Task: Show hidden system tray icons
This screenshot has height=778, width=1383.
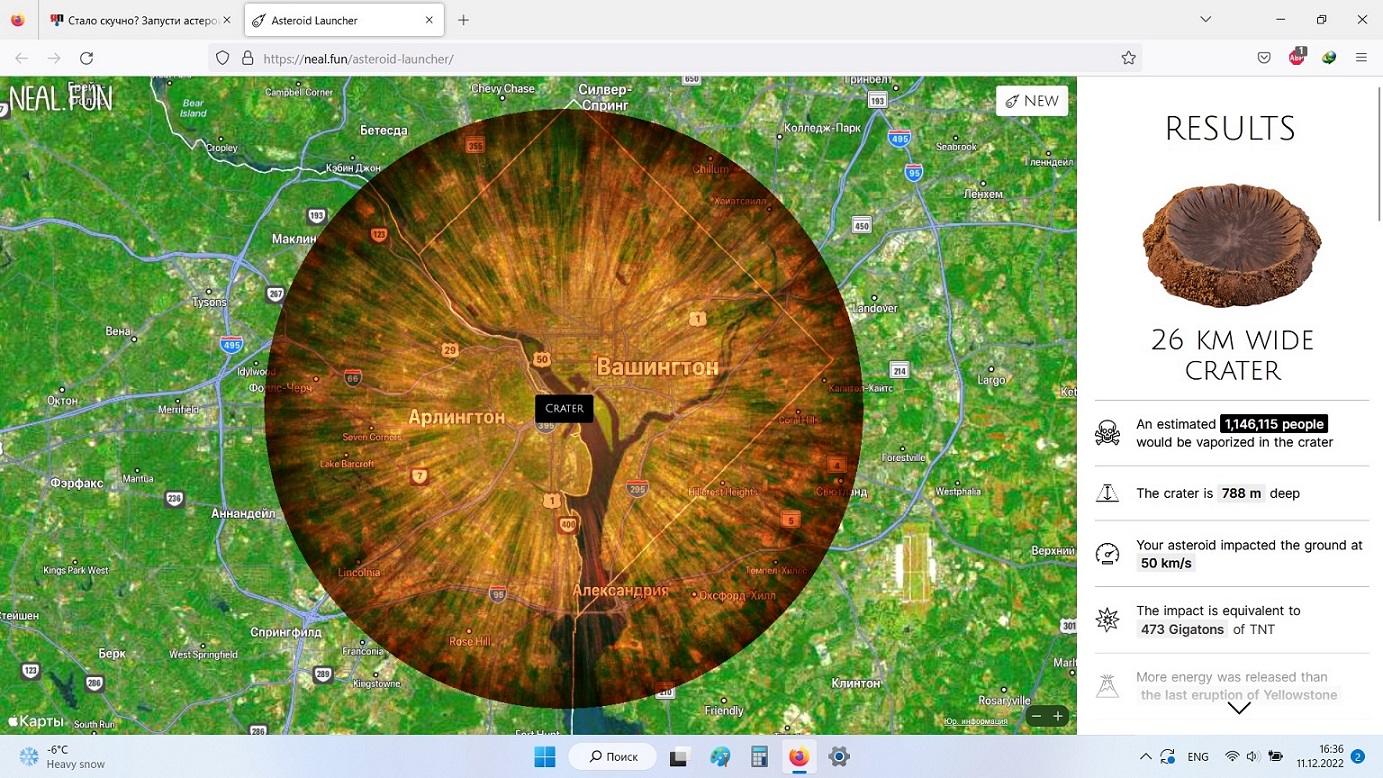Action: pos(1145,757)
